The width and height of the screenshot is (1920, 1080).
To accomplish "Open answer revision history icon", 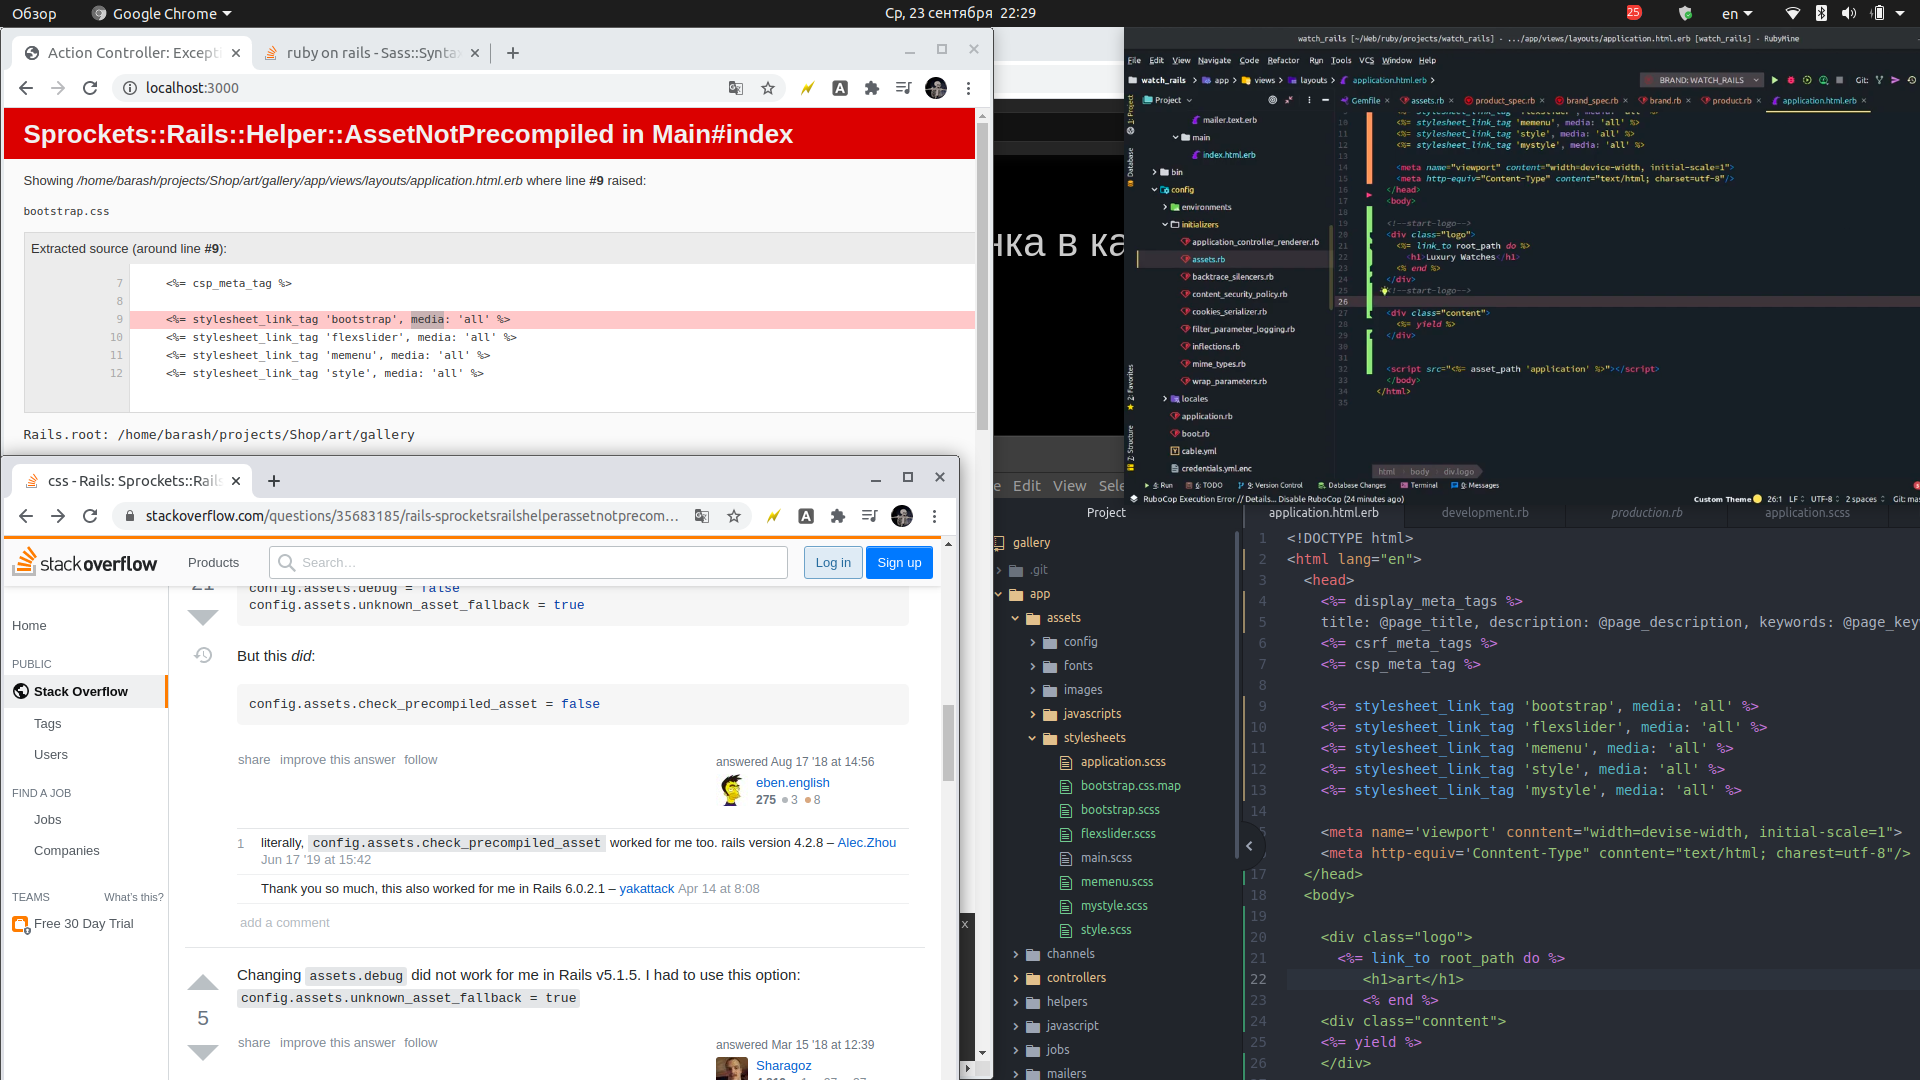I will coord(203,655).
